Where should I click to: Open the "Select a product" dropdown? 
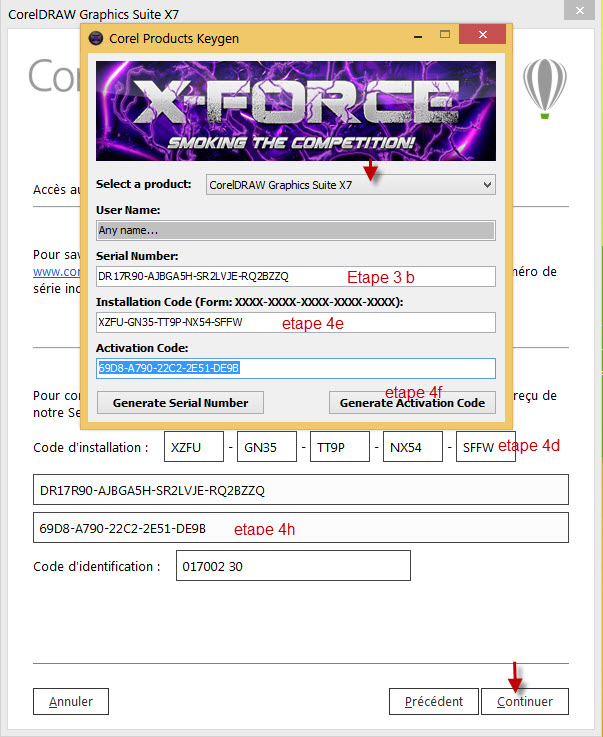click(x=350, y=184)
